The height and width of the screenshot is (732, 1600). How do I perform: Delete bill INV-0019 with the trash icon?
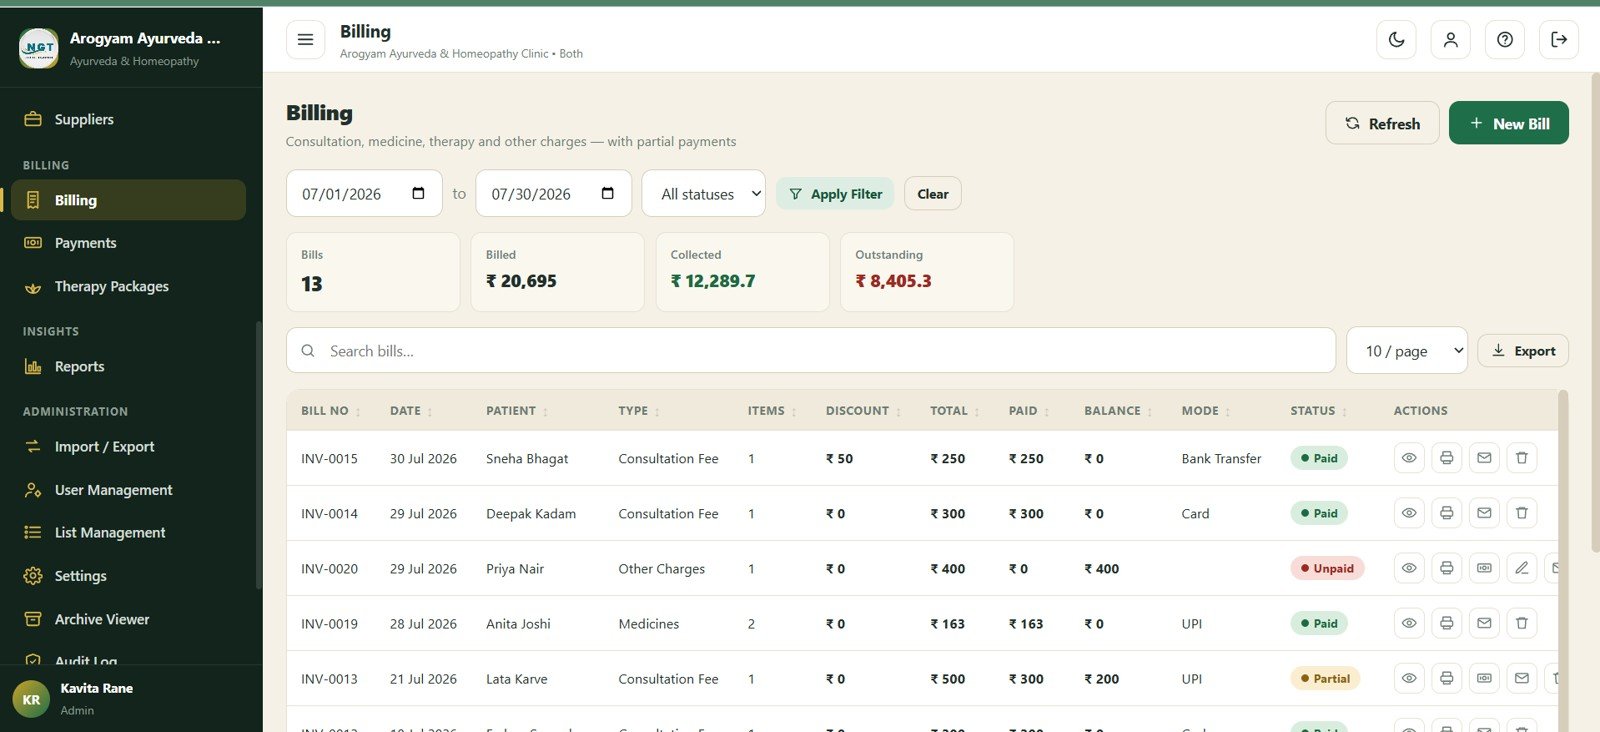tap(1522, 623)
